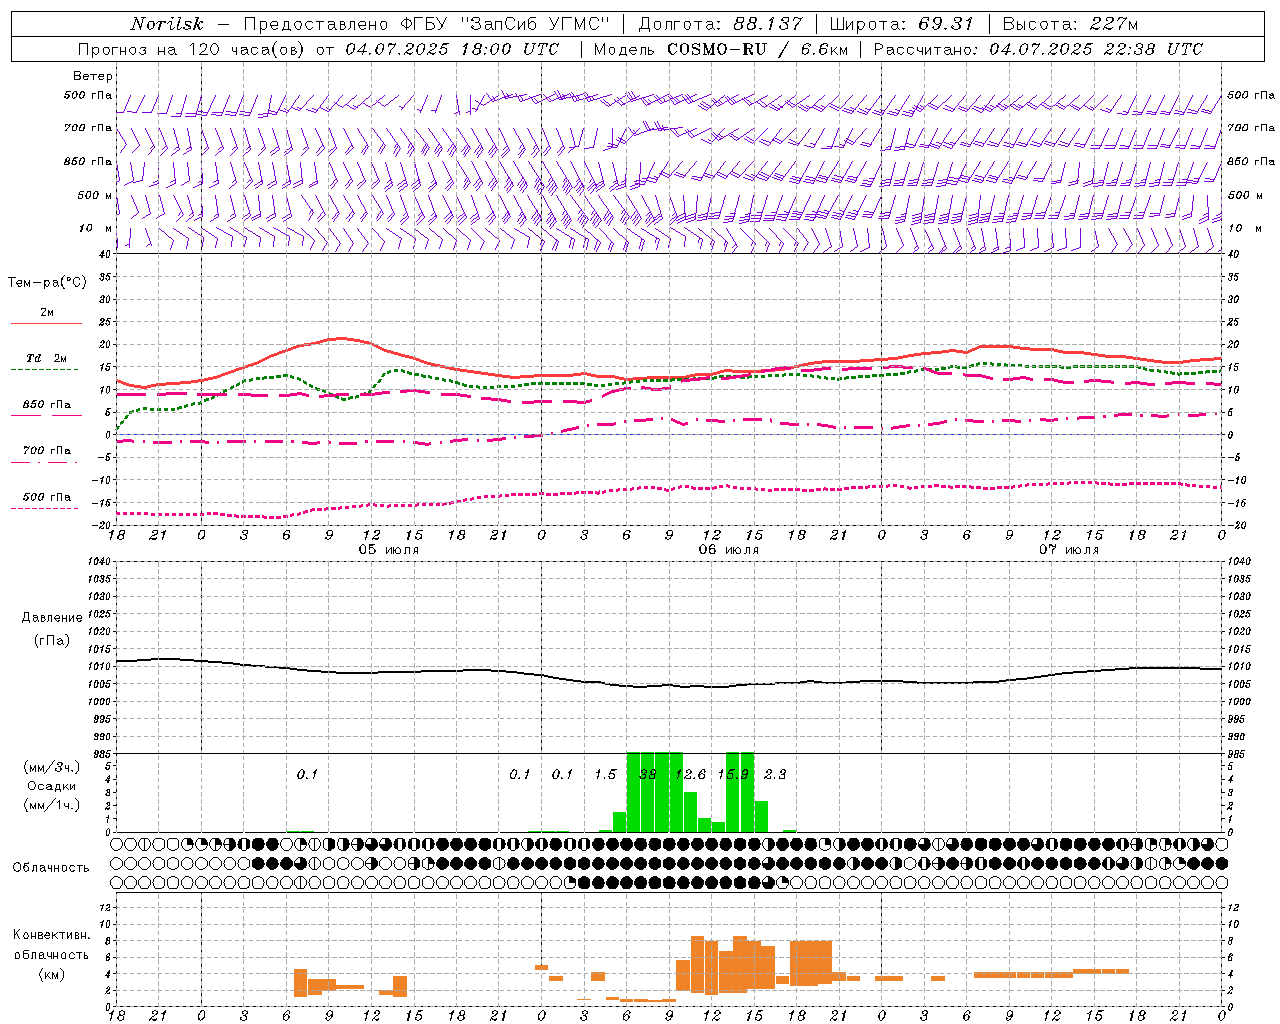The height and width of the screenshot is (1024, 1280).
Task: Click the Ветер wind section label
Action: [92, 76]
